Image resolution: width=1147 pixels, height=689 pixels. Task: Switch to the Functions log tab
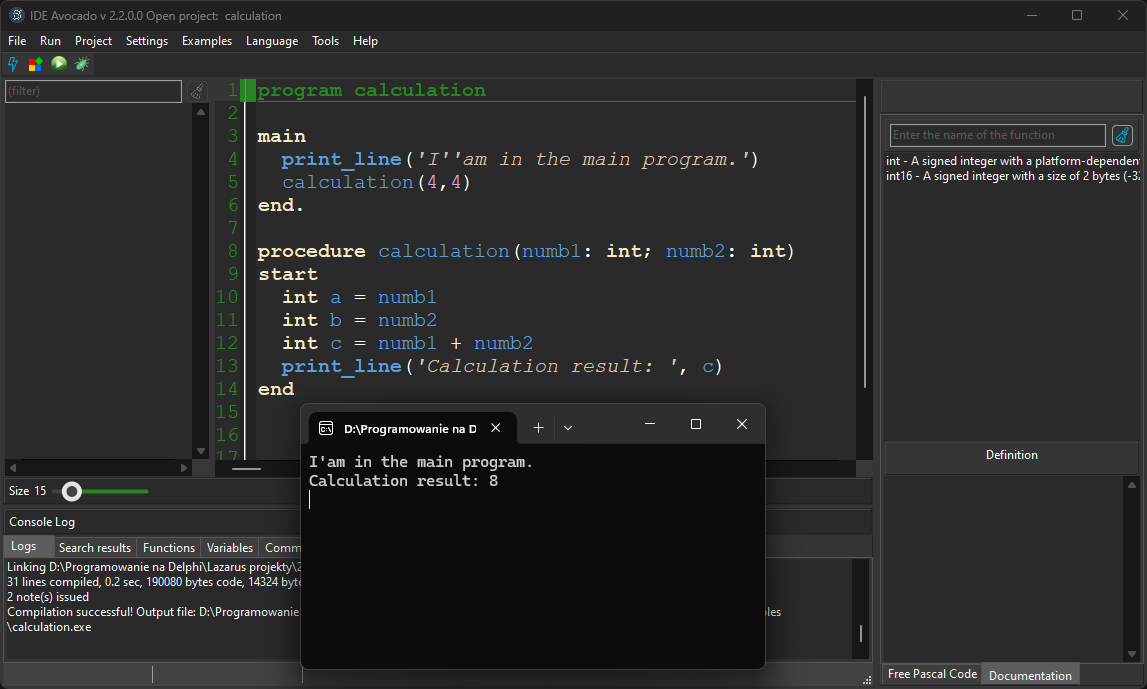click(x=169, y=547)
